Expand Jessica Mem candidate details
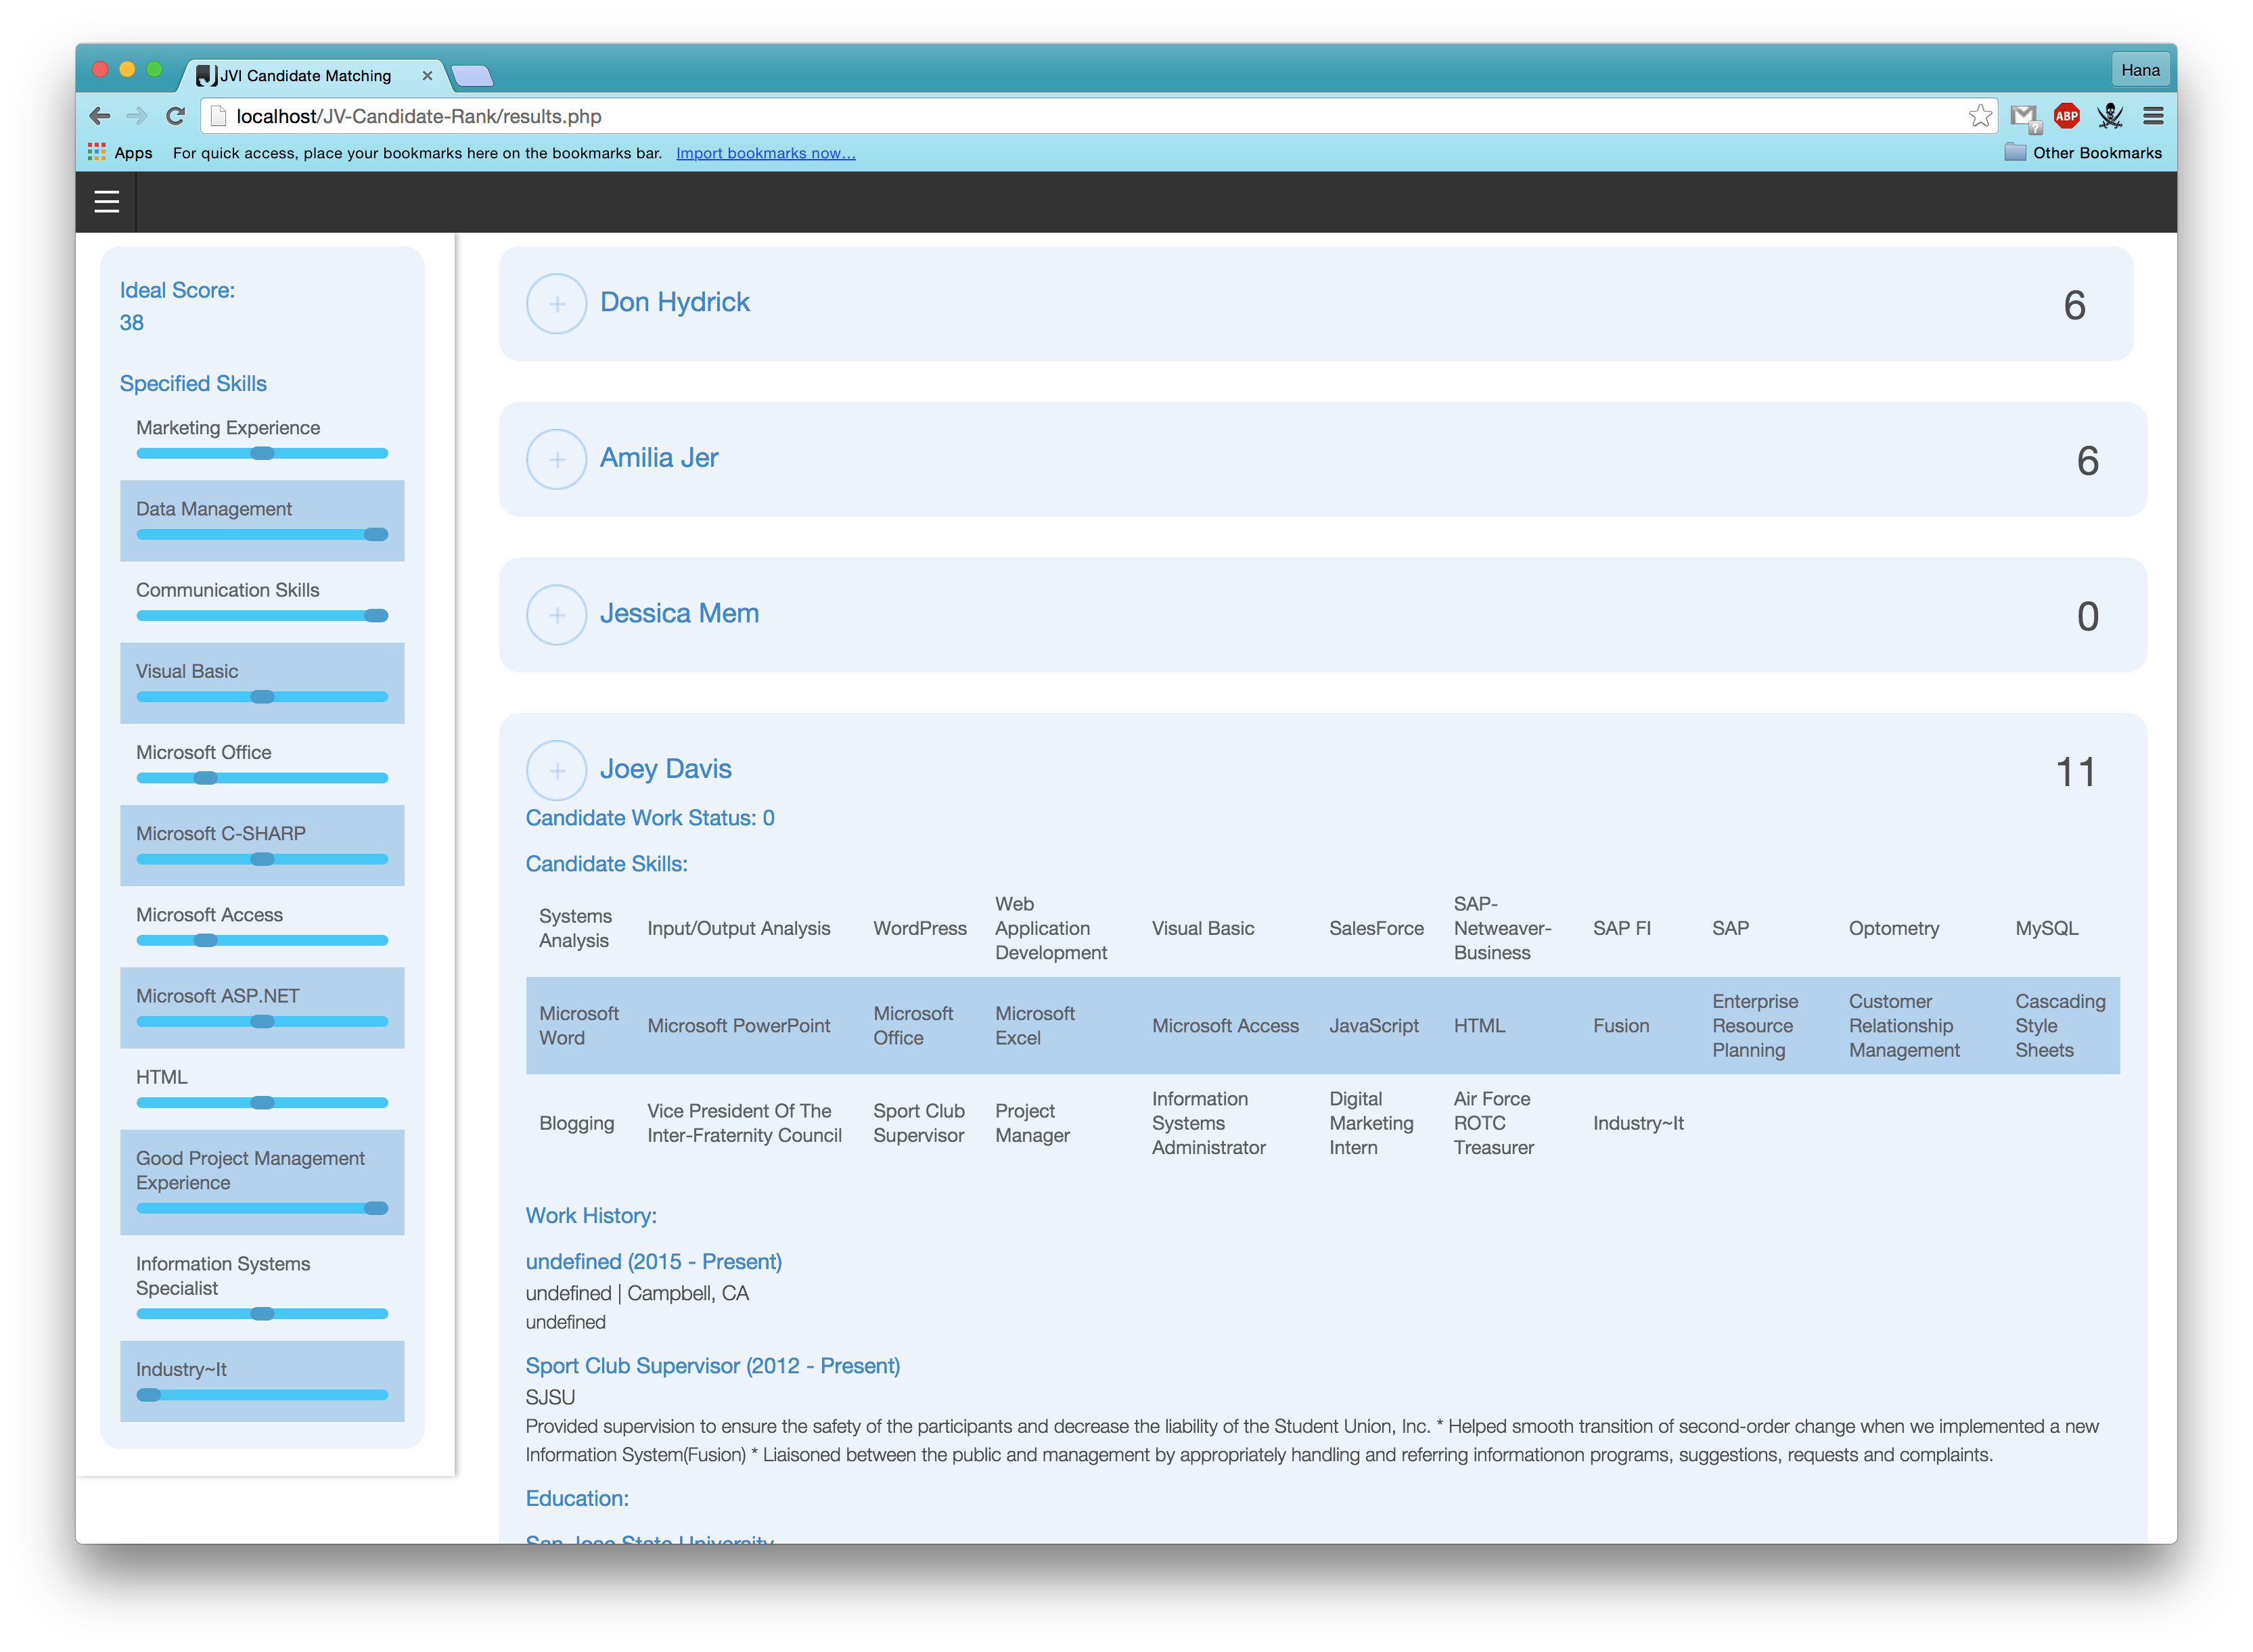 pos(557,615)
